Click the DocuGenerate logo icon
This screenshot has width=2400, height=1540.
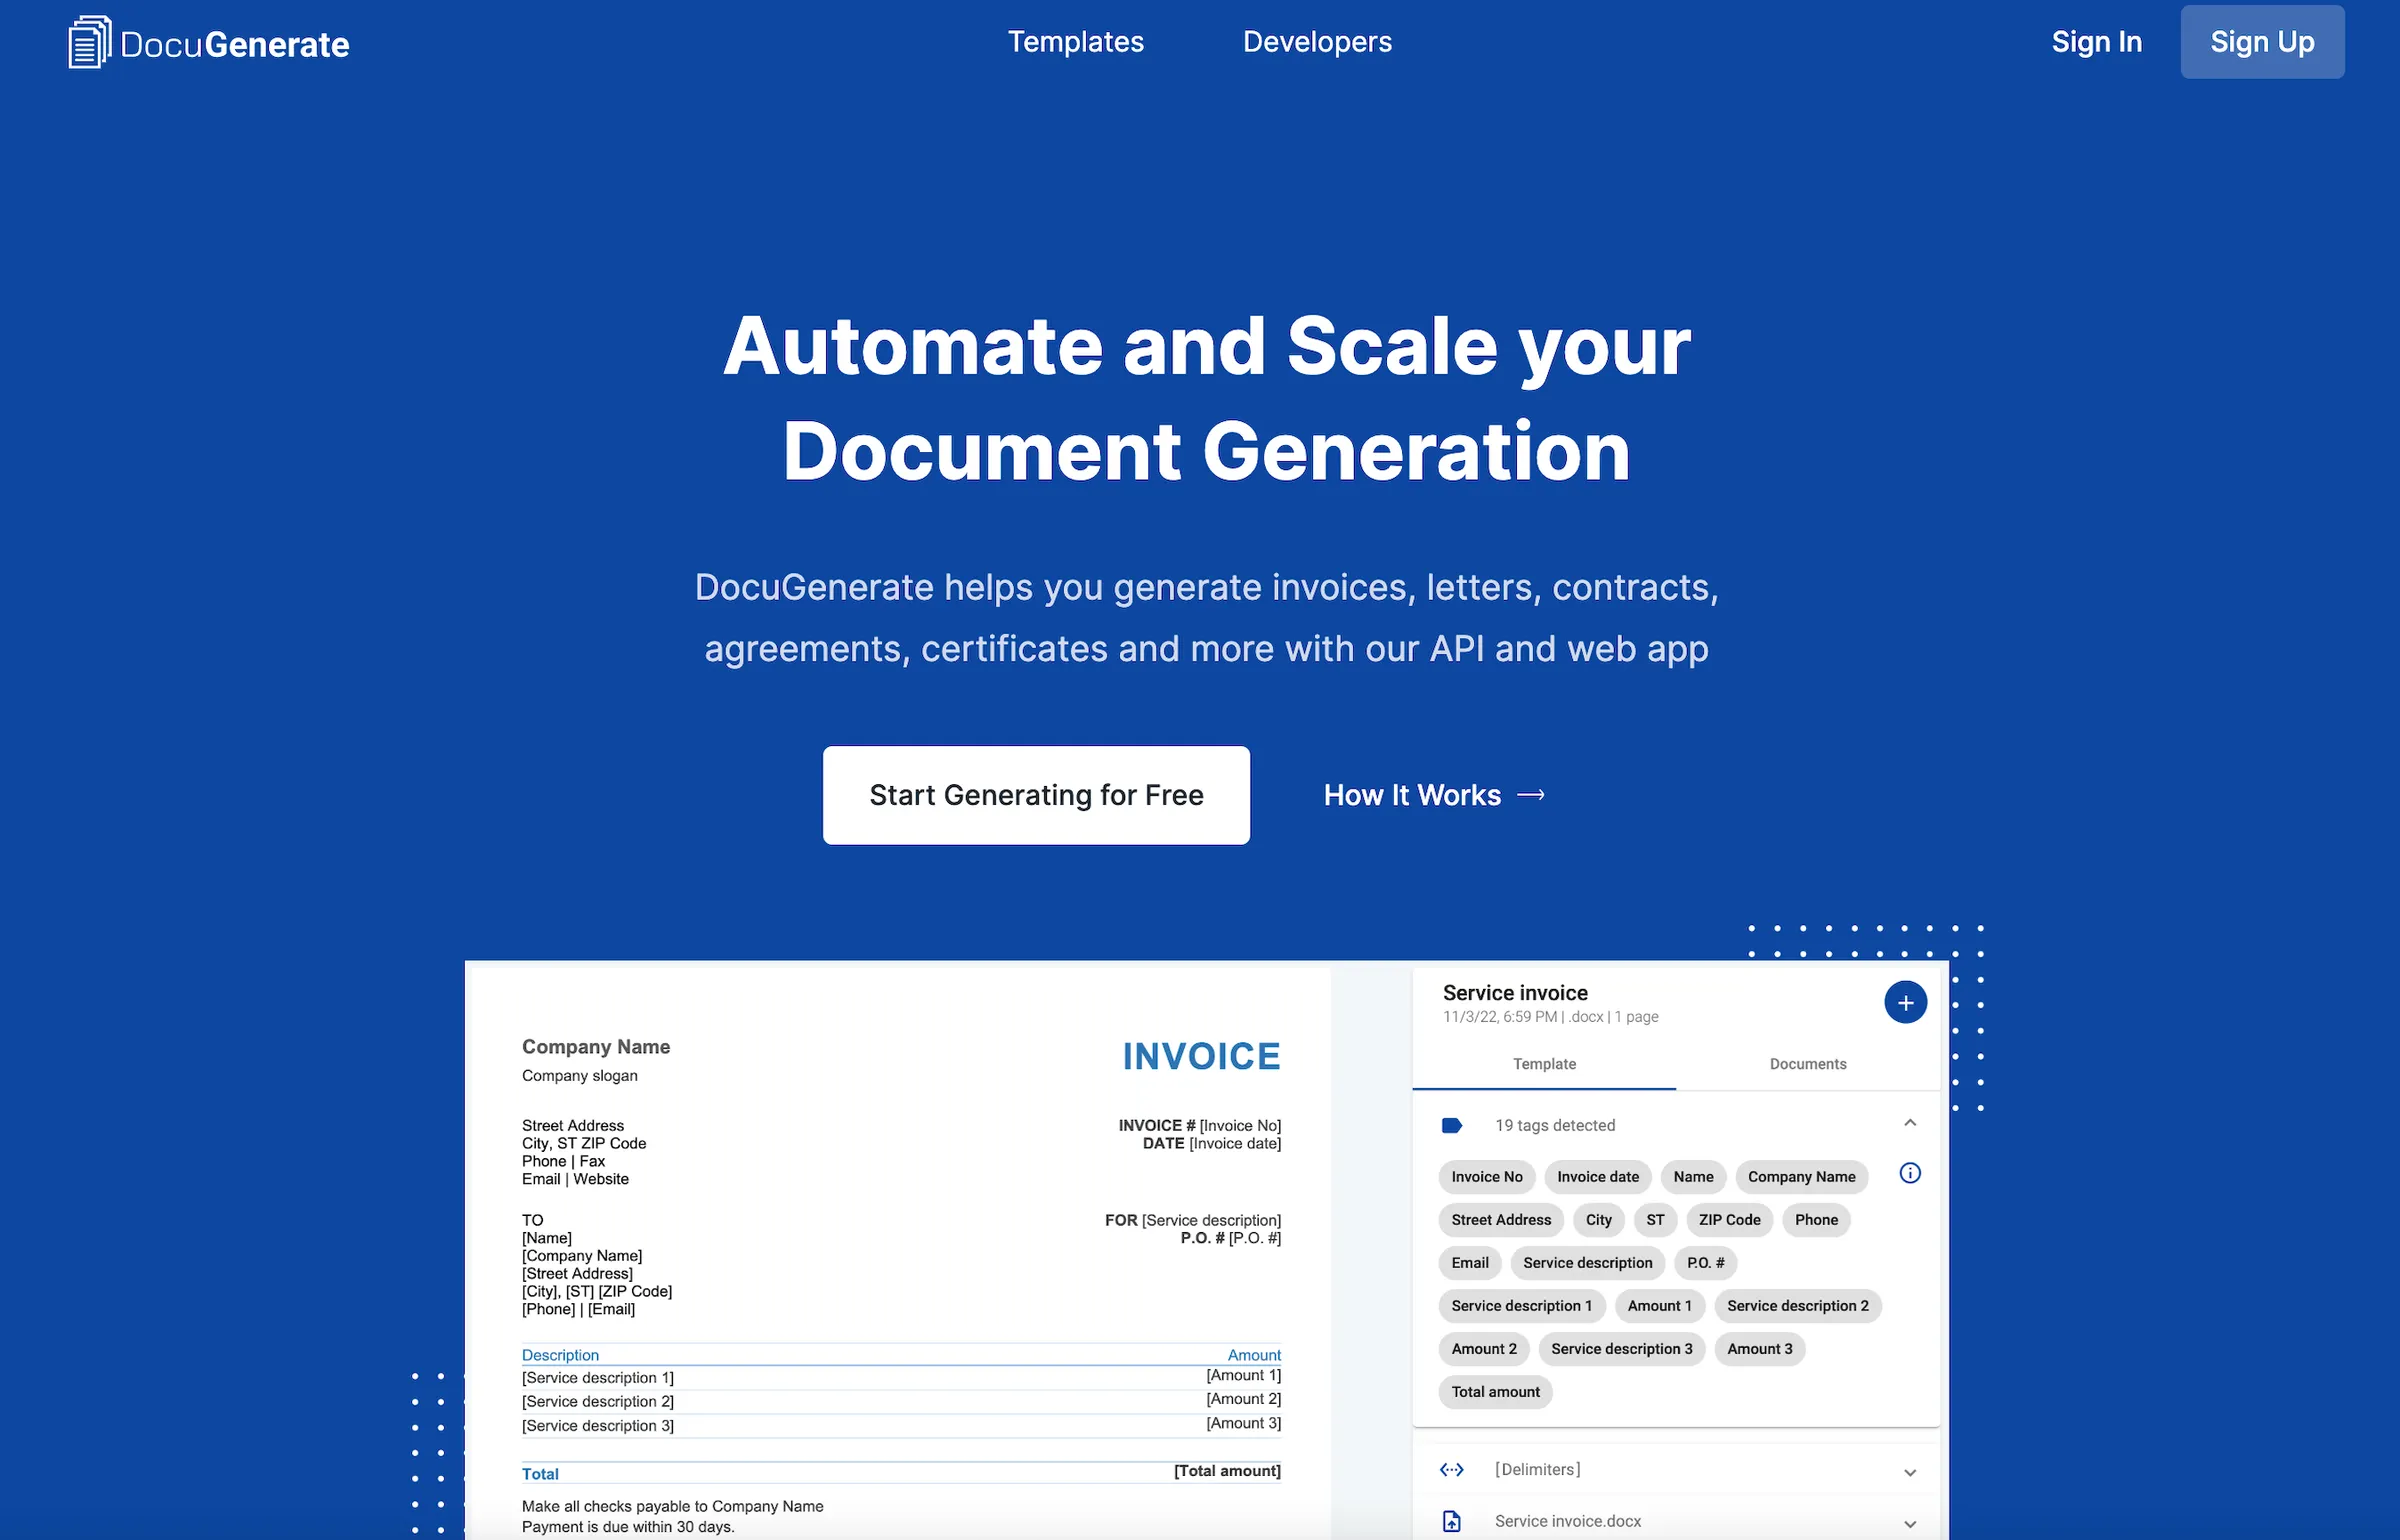(x=88, y=42)
